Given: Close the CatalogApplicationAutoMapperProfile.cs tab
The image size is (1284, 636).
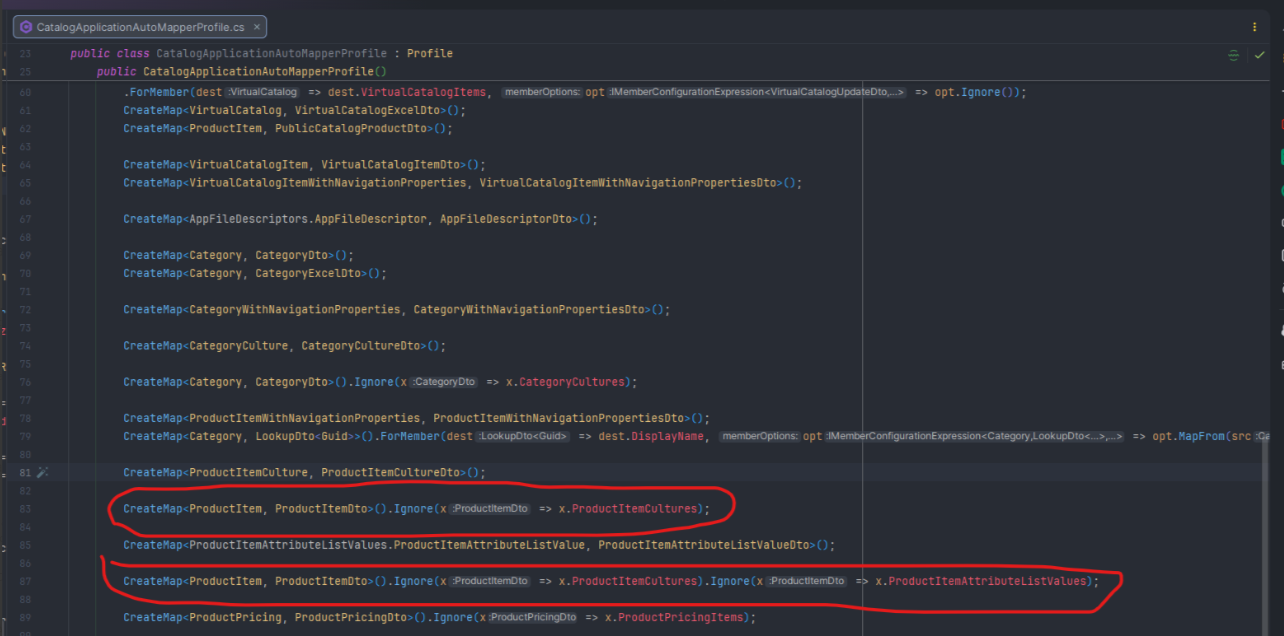Looking at the screenshot, I should point(255,27).
